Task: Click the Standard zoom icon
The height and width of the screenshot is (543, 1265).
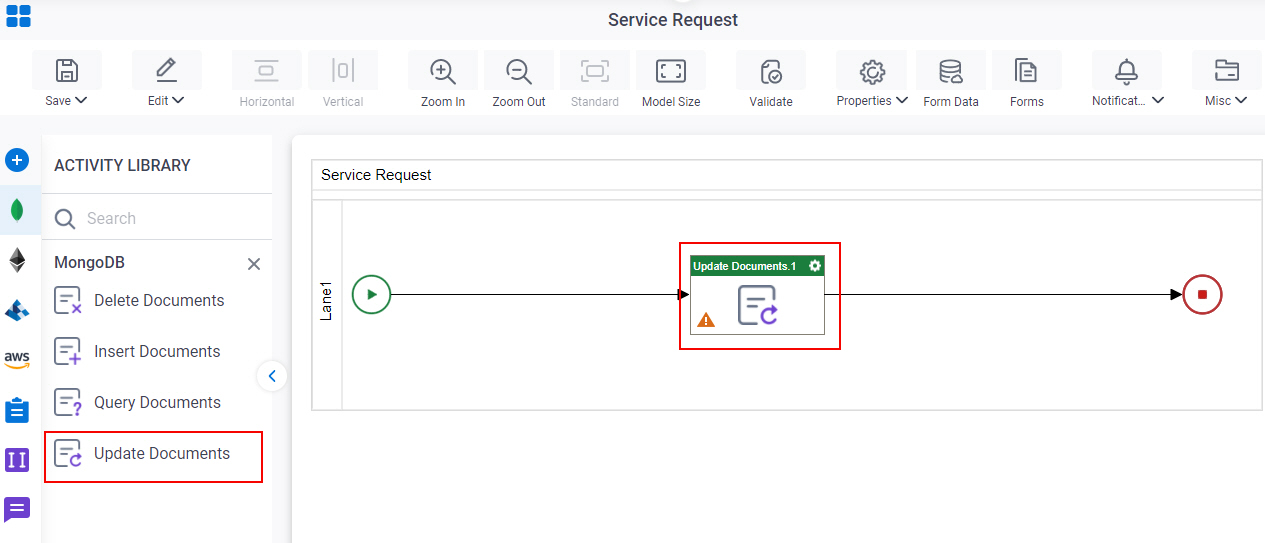Action: [595, 70]
